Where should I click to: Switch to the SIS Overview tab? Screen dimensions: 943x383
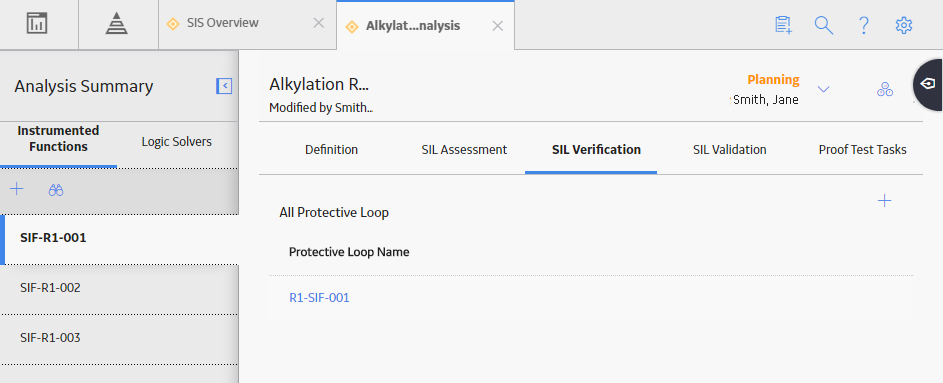point(223,23)
